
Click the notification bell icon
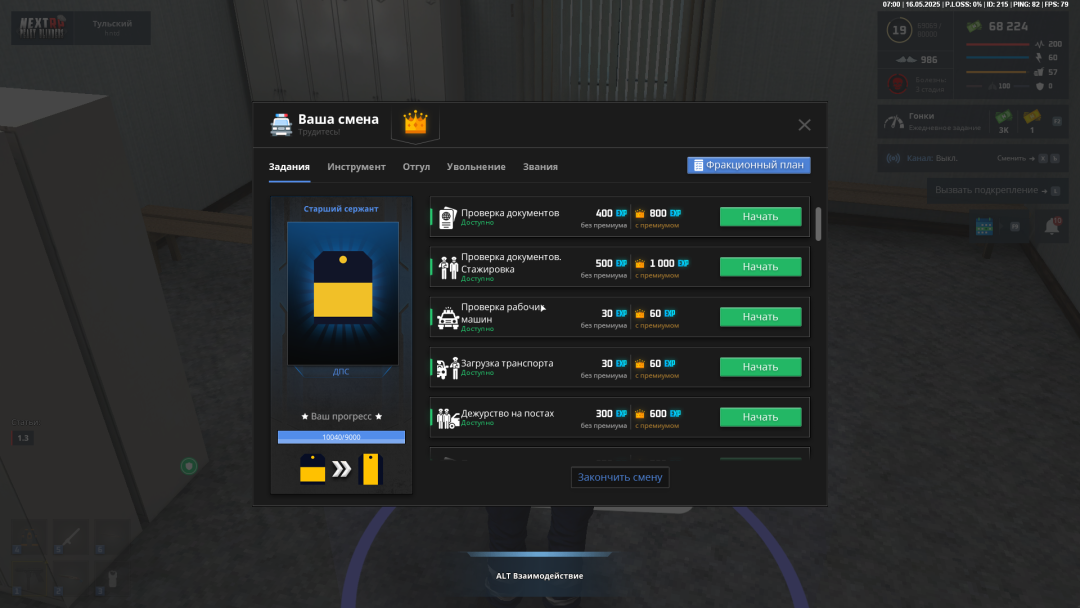point(1052,226)
